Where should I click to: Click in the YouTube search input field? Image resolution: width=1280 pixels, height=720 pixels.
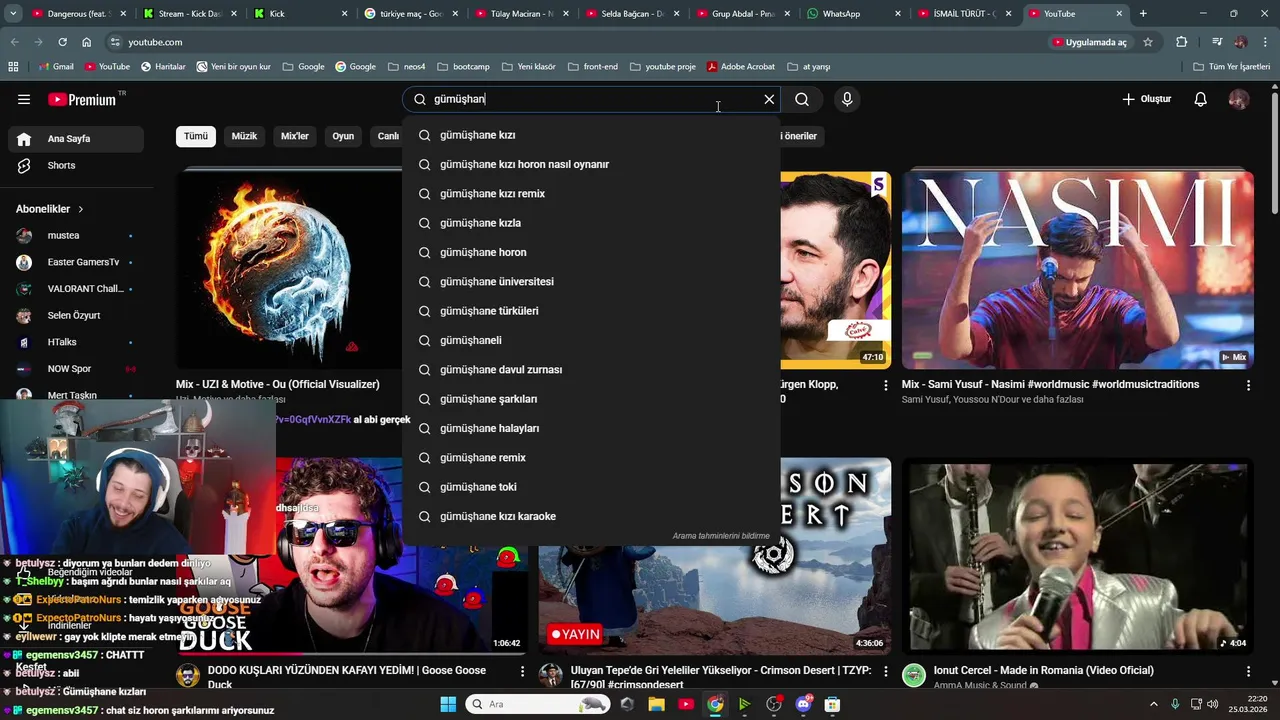click(x=590, y=99)
